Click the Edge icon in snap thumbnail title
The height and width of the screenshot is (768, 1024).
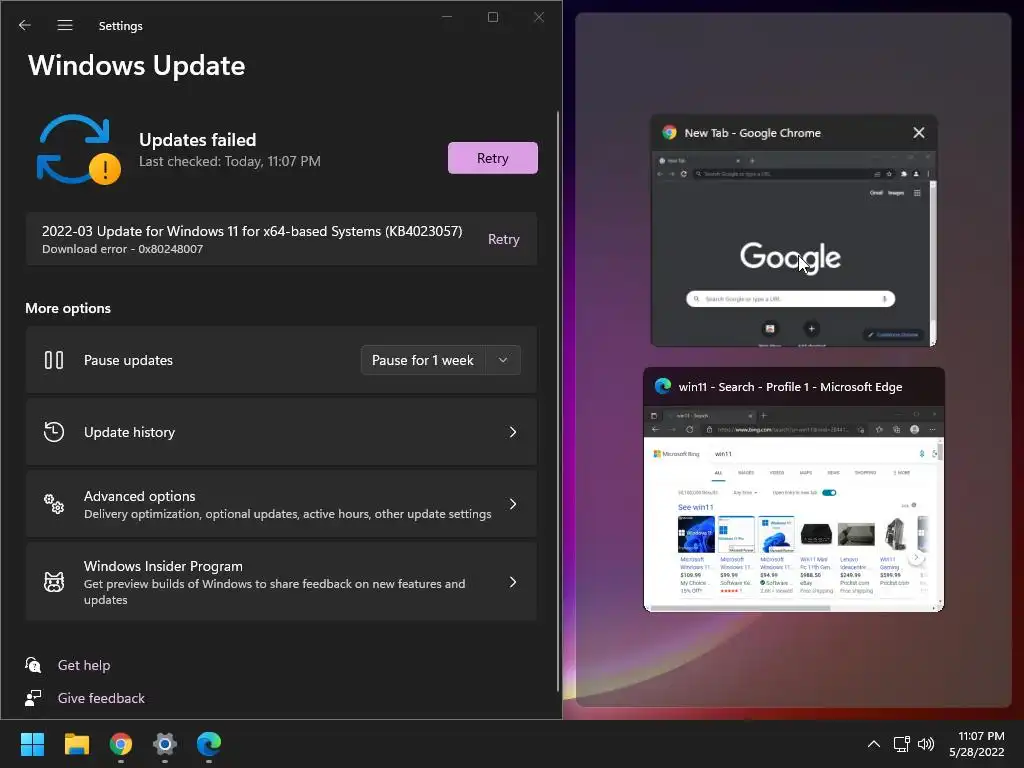[663, 386]
